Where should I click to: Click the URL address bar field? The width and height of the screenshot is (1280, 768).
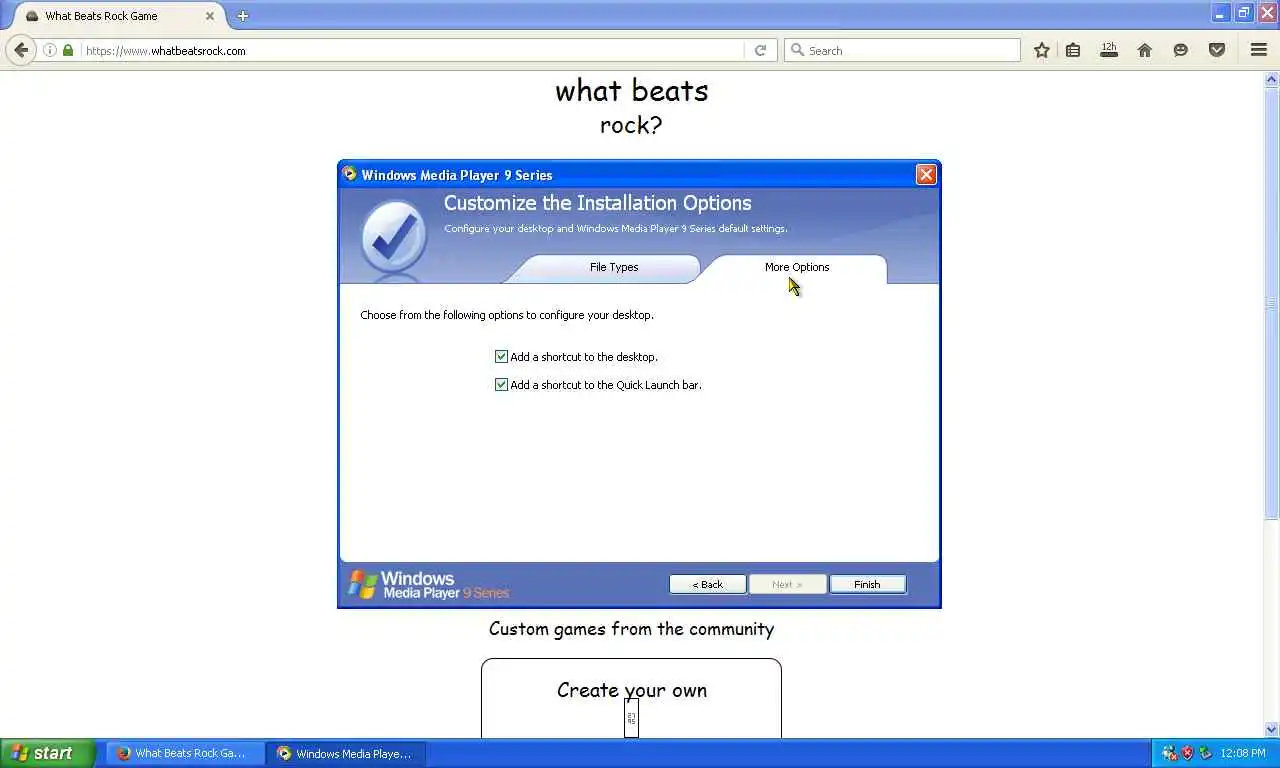click(413, 50)
